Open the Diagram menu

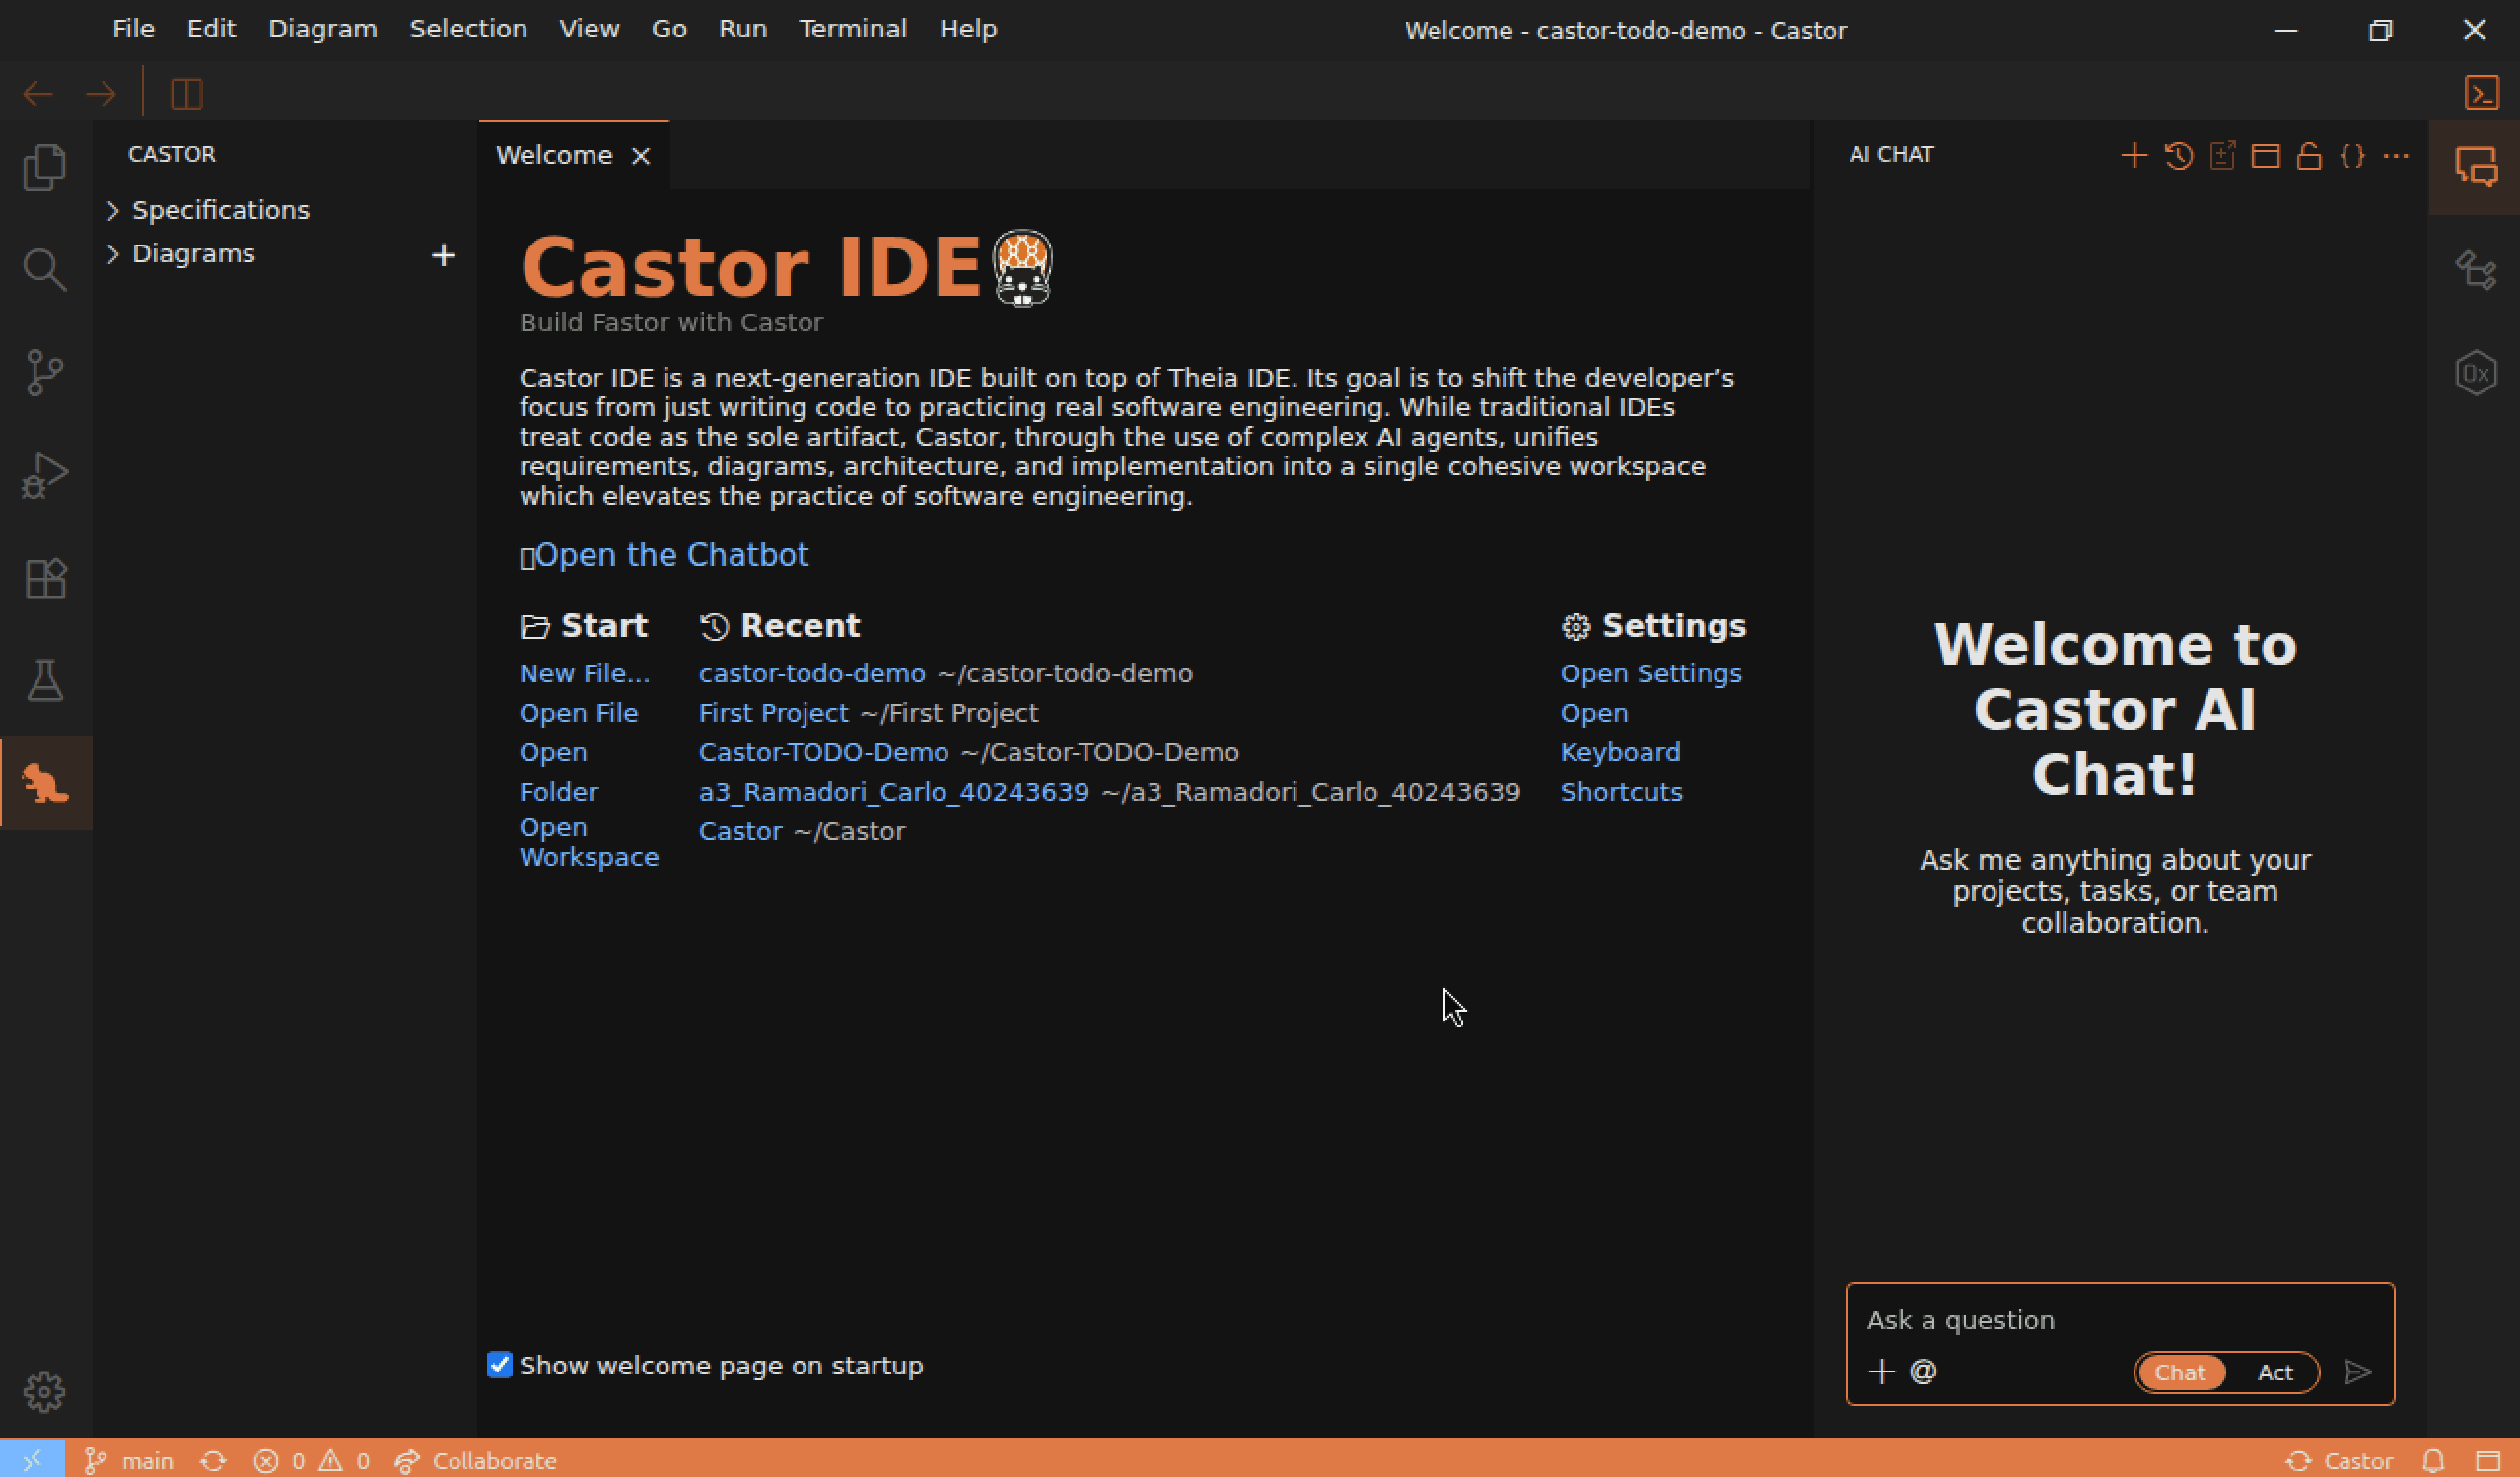[322, 29]
